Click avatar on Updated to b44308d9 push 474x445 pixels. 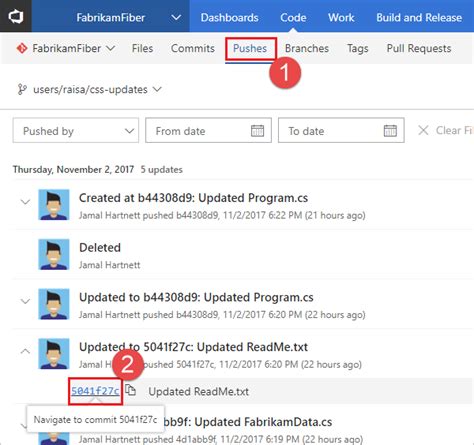pos(54,304)
